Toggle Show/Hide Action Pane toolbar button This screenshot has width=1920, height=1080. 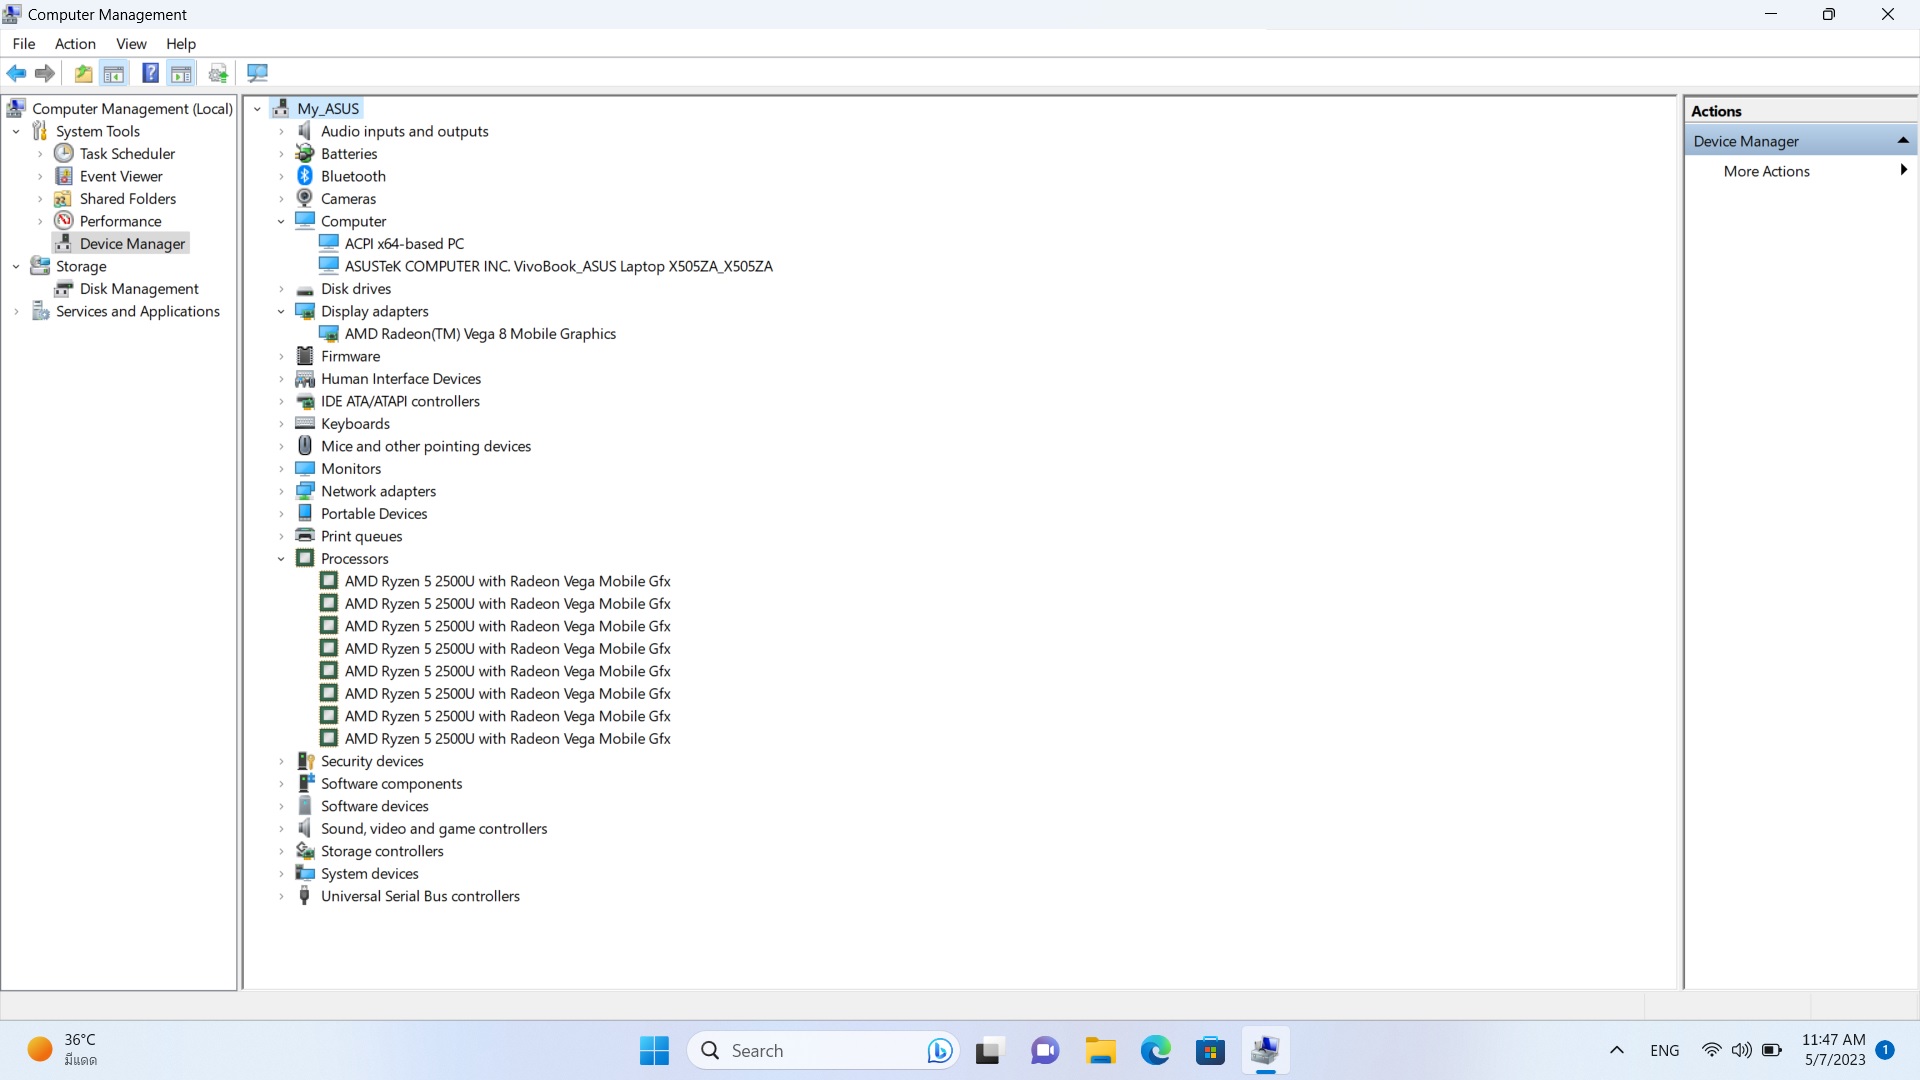[181, 73]
